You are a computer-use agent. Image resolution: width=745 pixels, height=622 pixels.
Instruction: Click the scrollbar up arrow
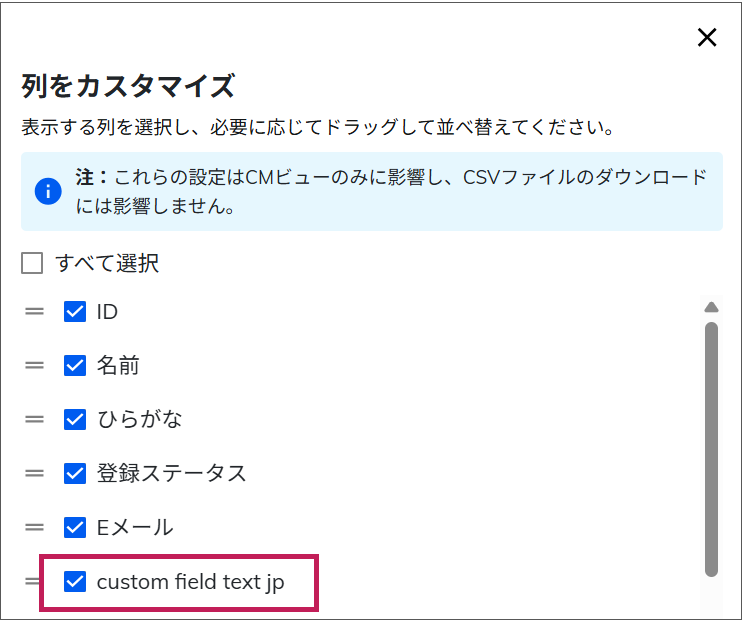[x=711, y=307]
